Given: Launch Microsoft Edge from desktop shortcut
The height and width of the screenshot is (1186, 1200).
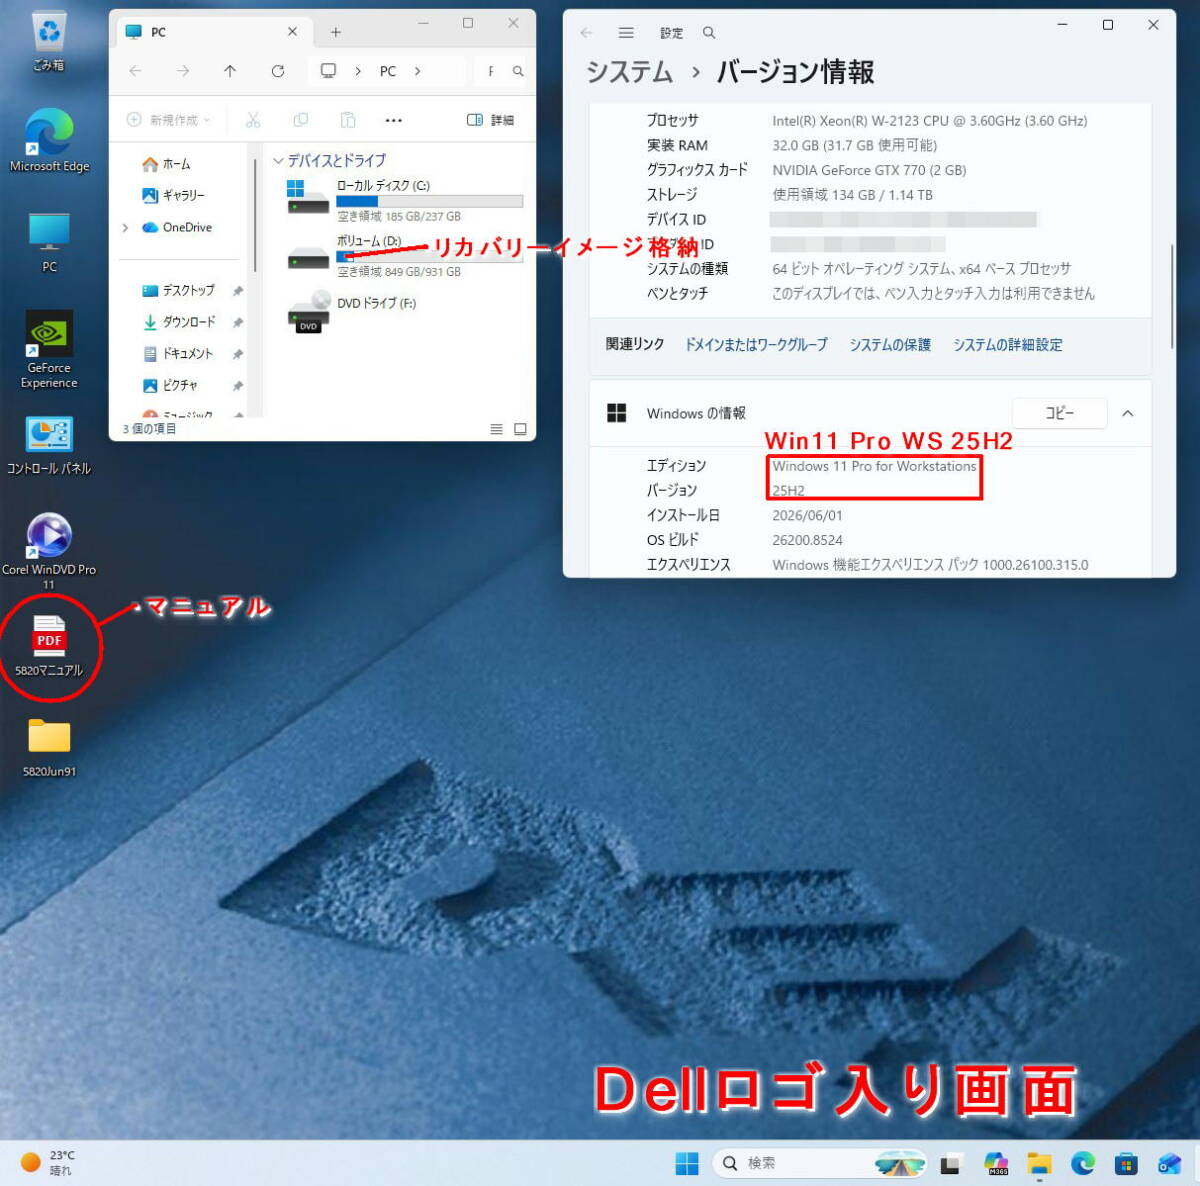Looking at the screenshot, I should [49, 141].
